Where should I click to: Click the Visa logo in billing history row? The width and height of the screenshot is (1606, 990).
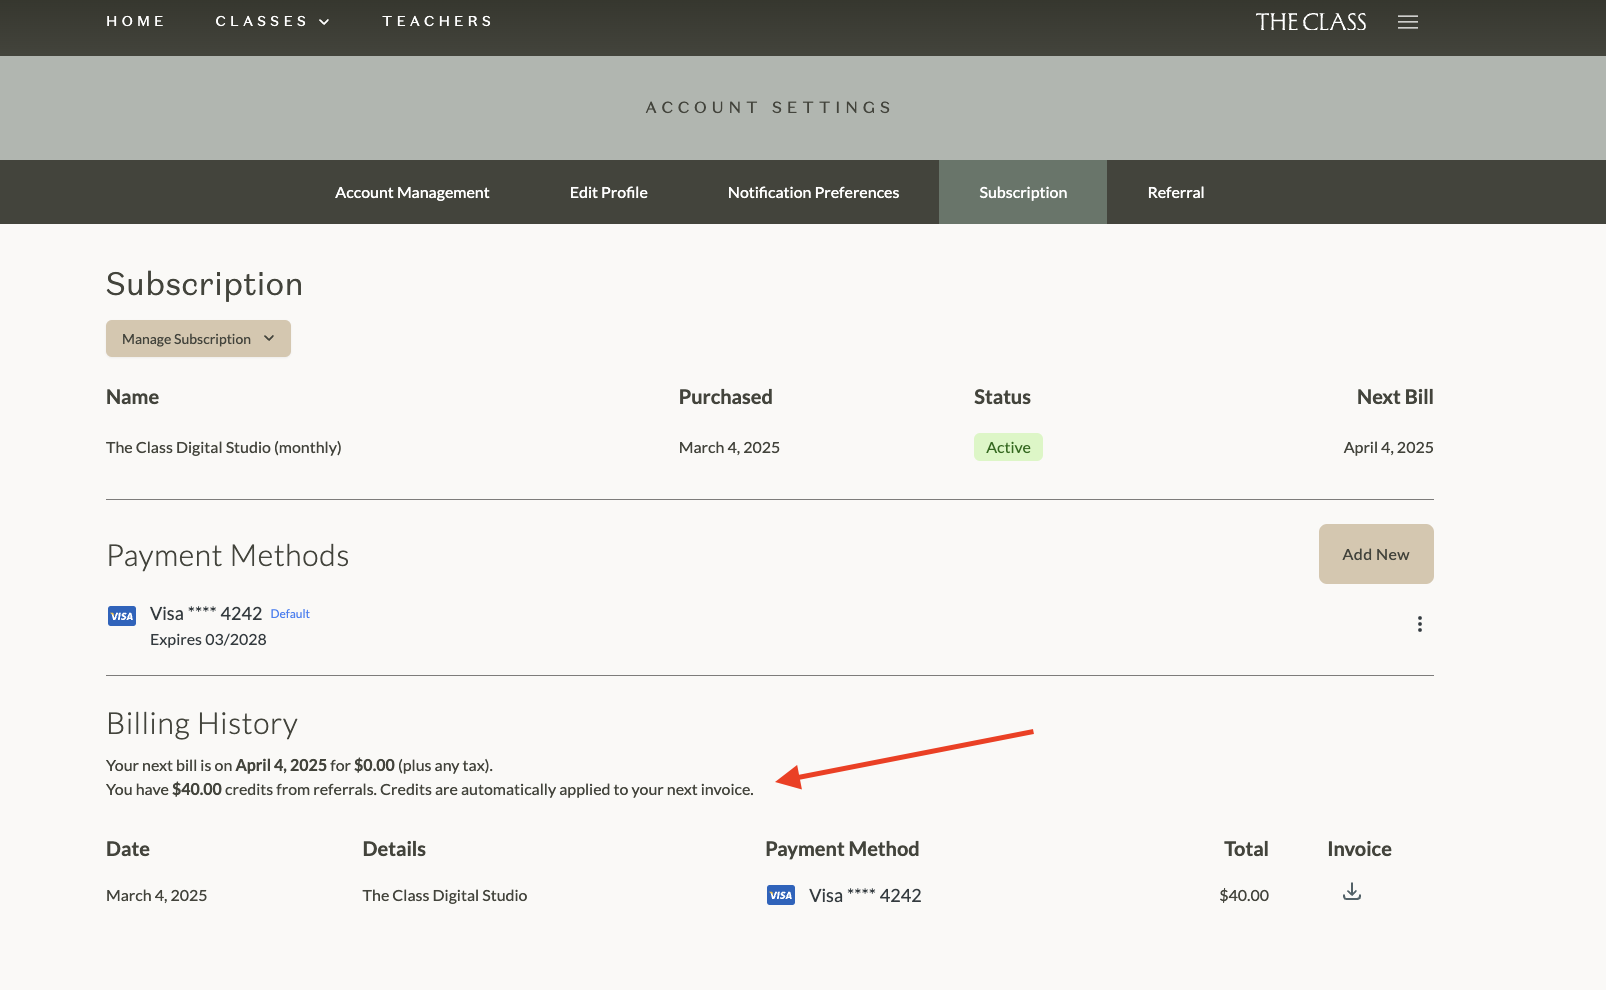pos(781,895)
